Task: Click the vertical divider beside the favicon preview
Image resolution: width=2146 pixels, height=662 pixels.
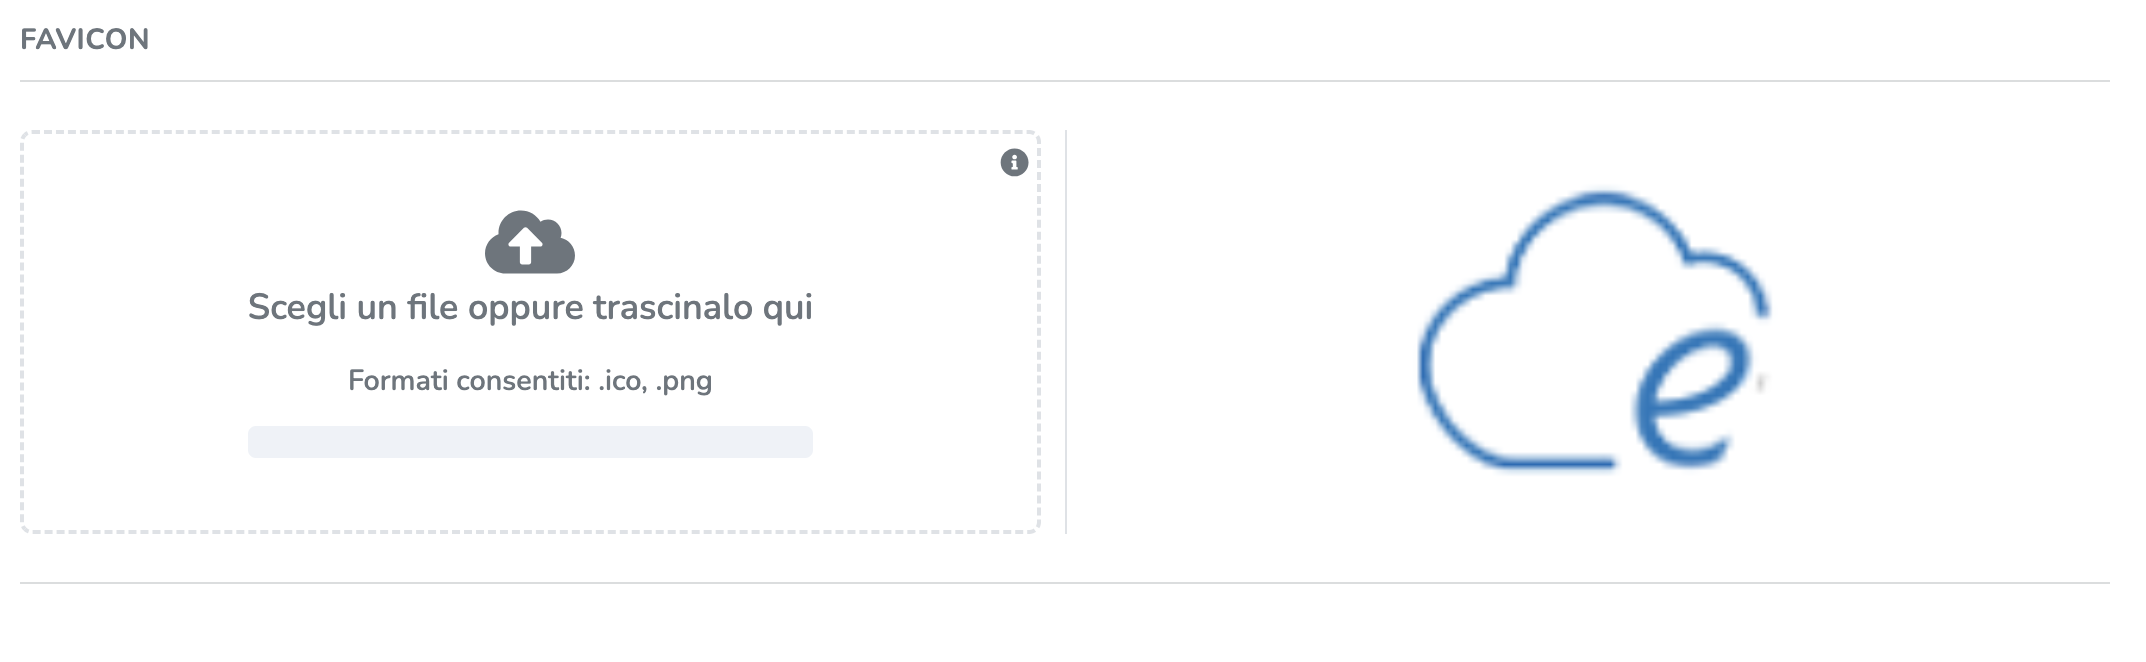Action: [1066, 330]
